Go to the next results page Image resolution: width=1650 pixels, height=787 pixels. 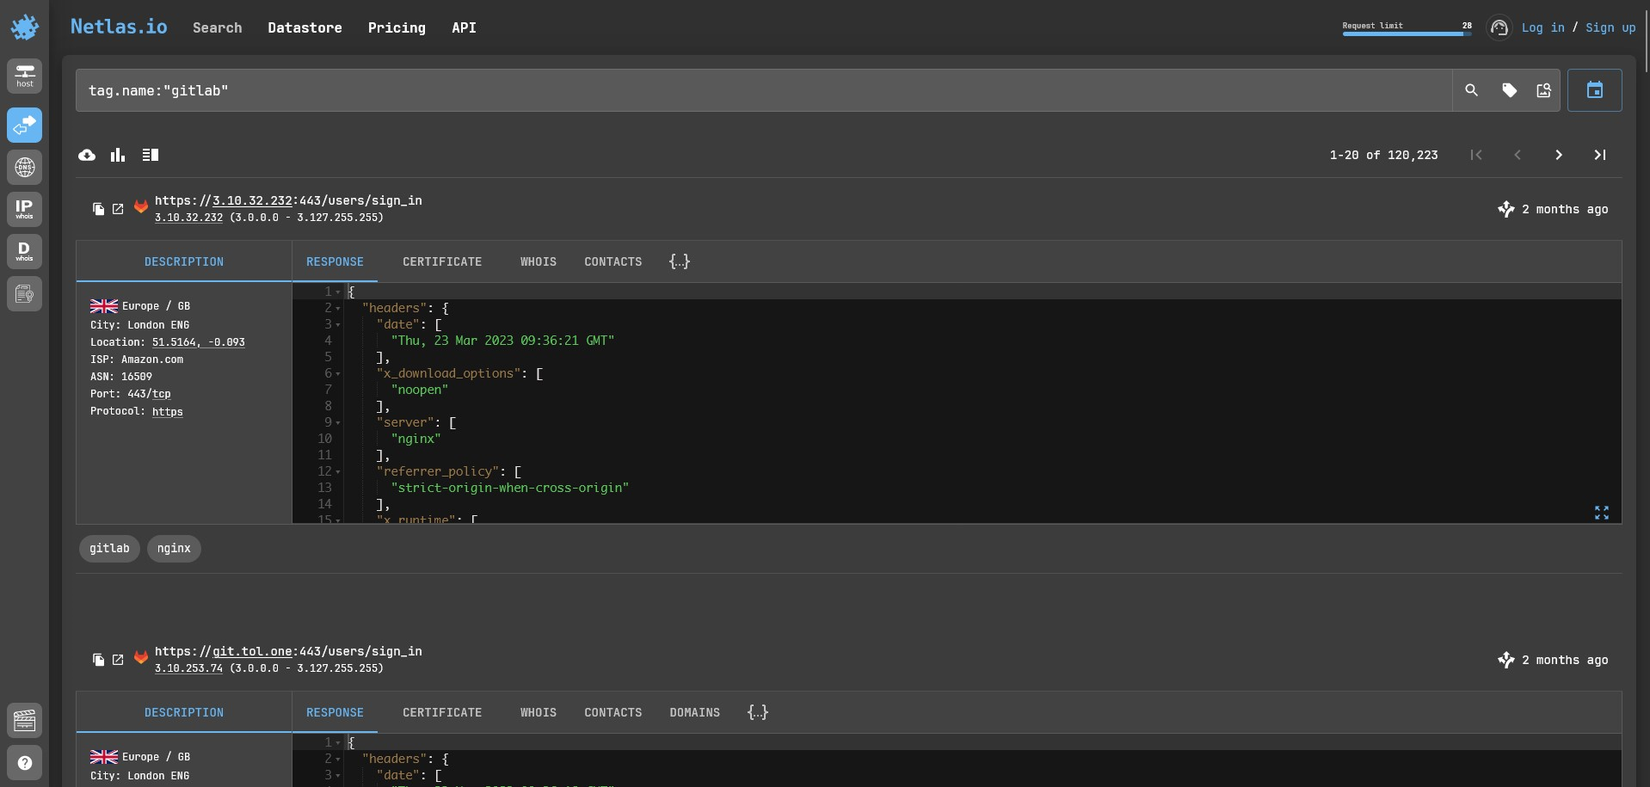1558,155
